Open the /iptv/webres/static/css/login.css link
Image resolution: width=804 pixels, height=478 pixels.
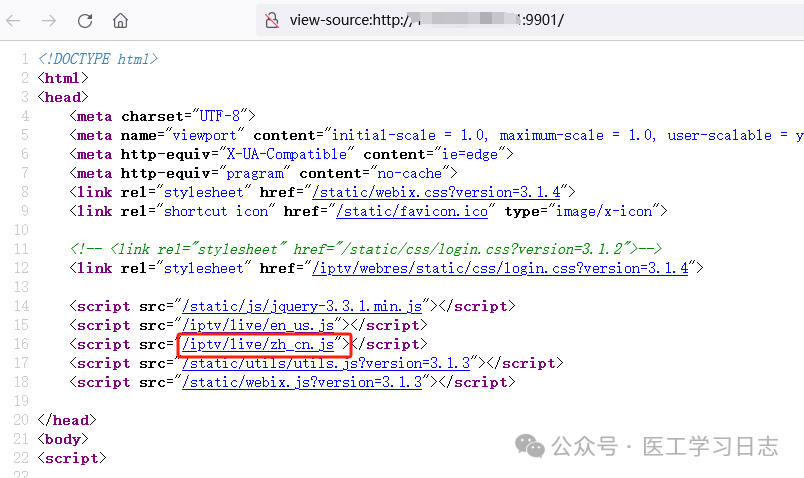tap(500, 268)
